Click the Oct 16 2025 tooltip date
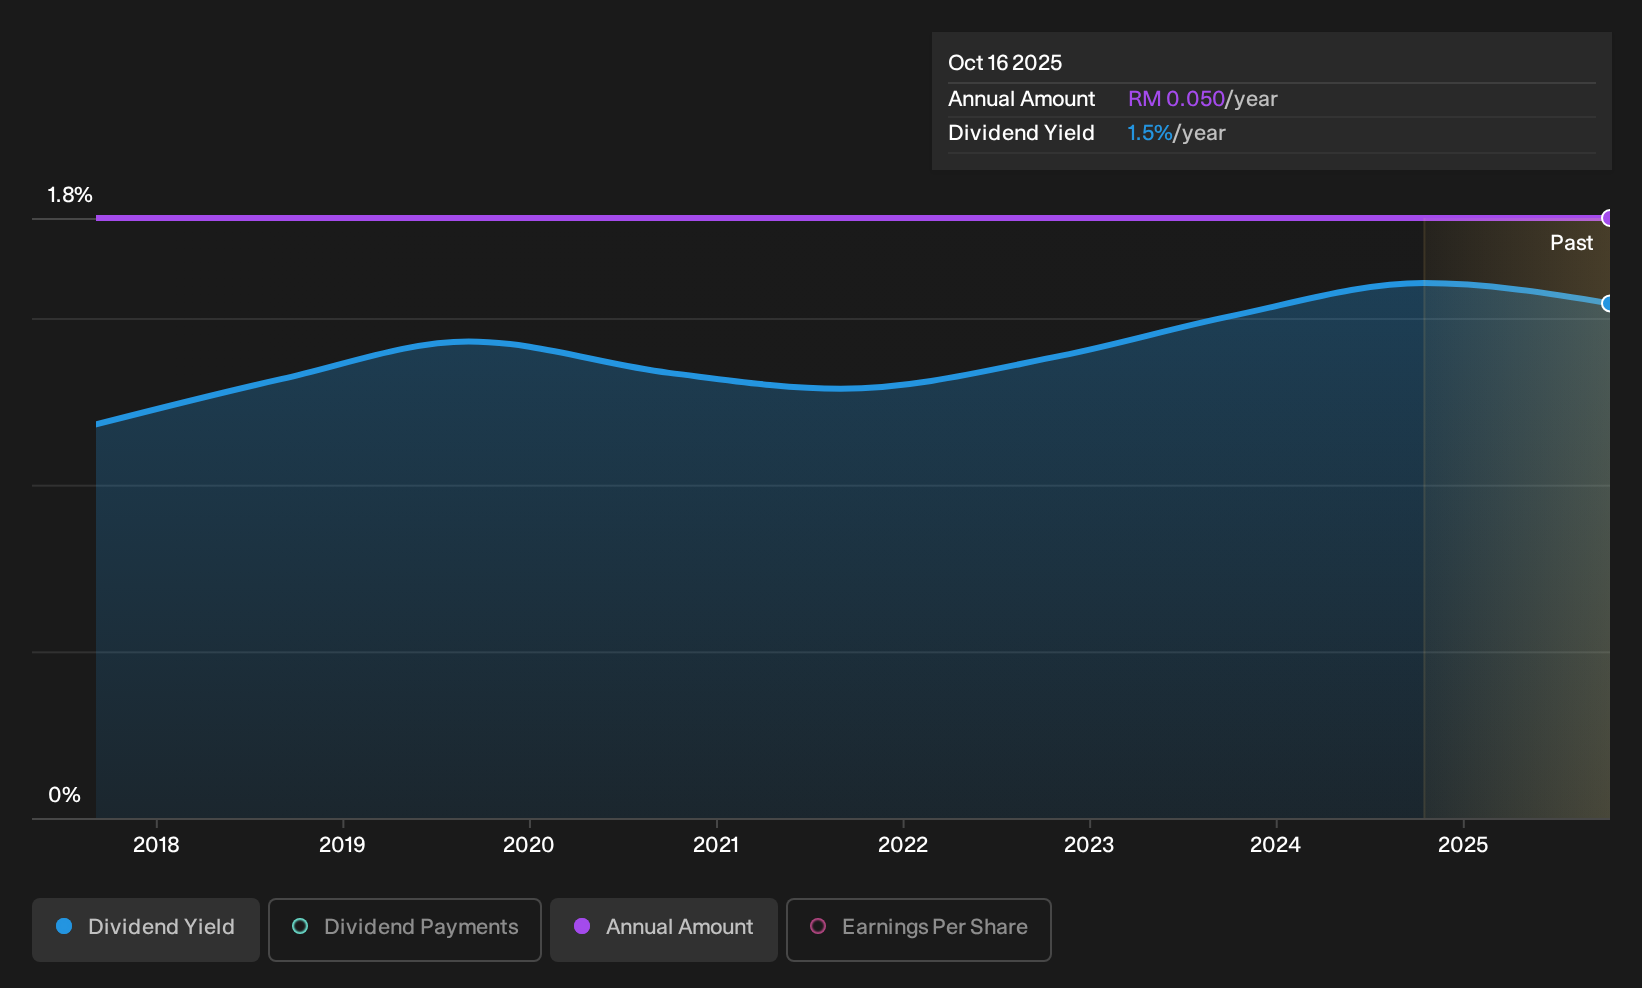 click(x=1005, y=63)
